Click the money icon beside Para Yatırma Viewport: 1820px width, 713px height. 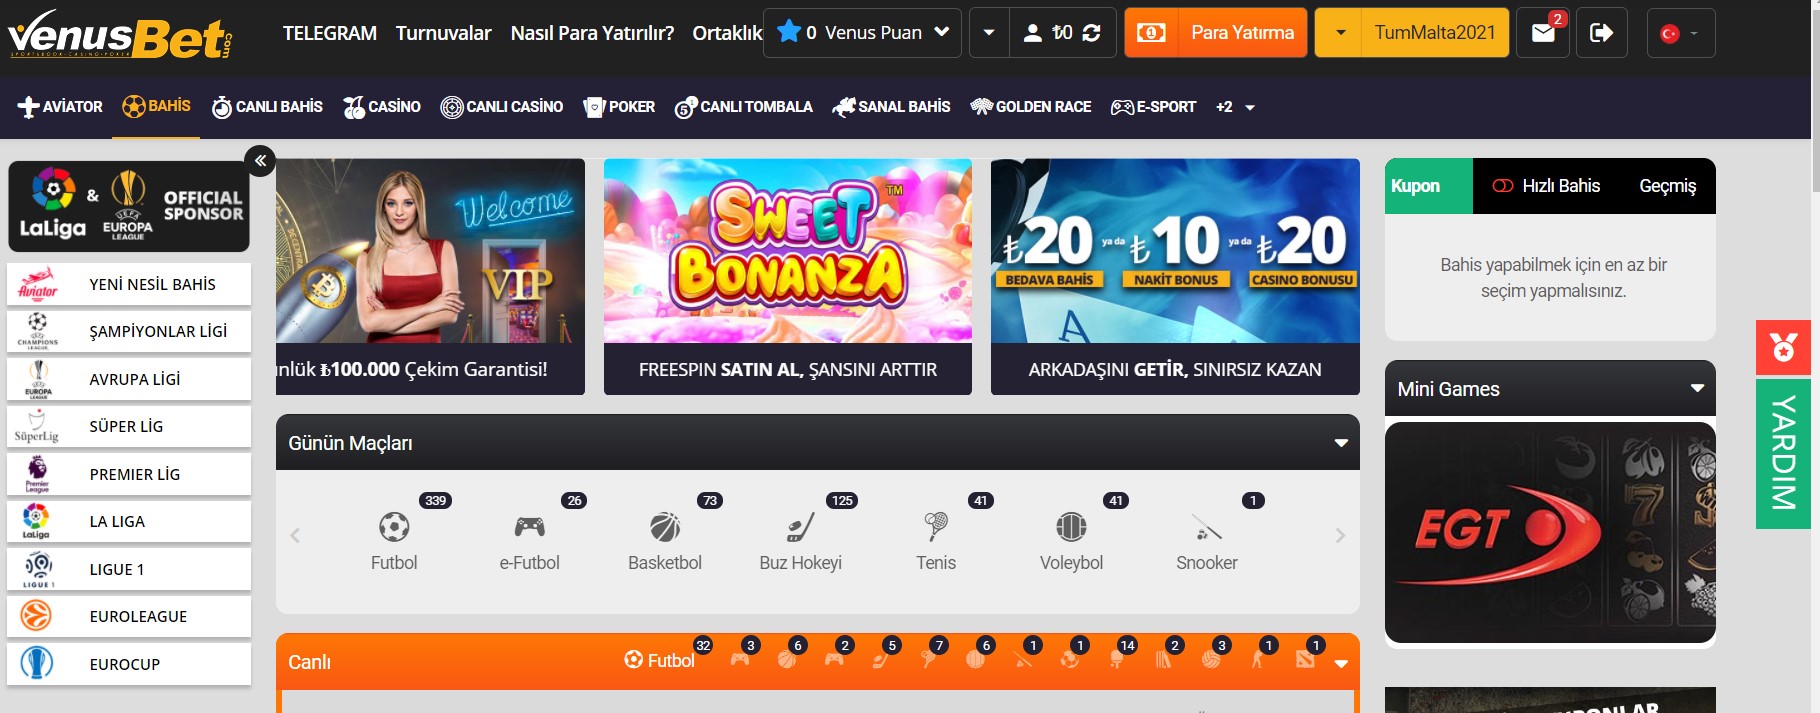(x=1151, y=33)
